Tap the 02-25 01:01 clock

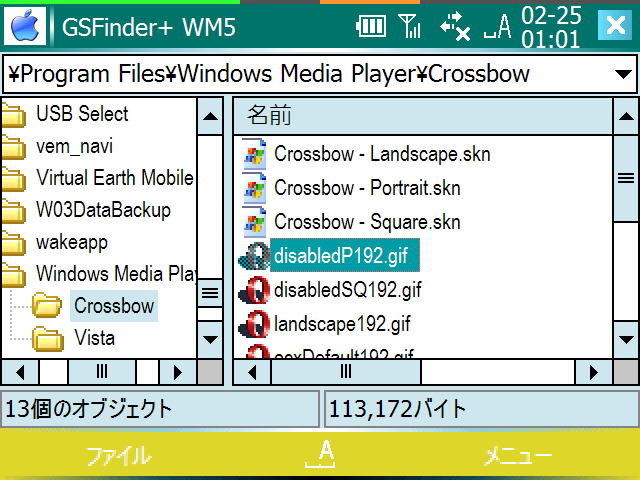[x=551, y=27]
